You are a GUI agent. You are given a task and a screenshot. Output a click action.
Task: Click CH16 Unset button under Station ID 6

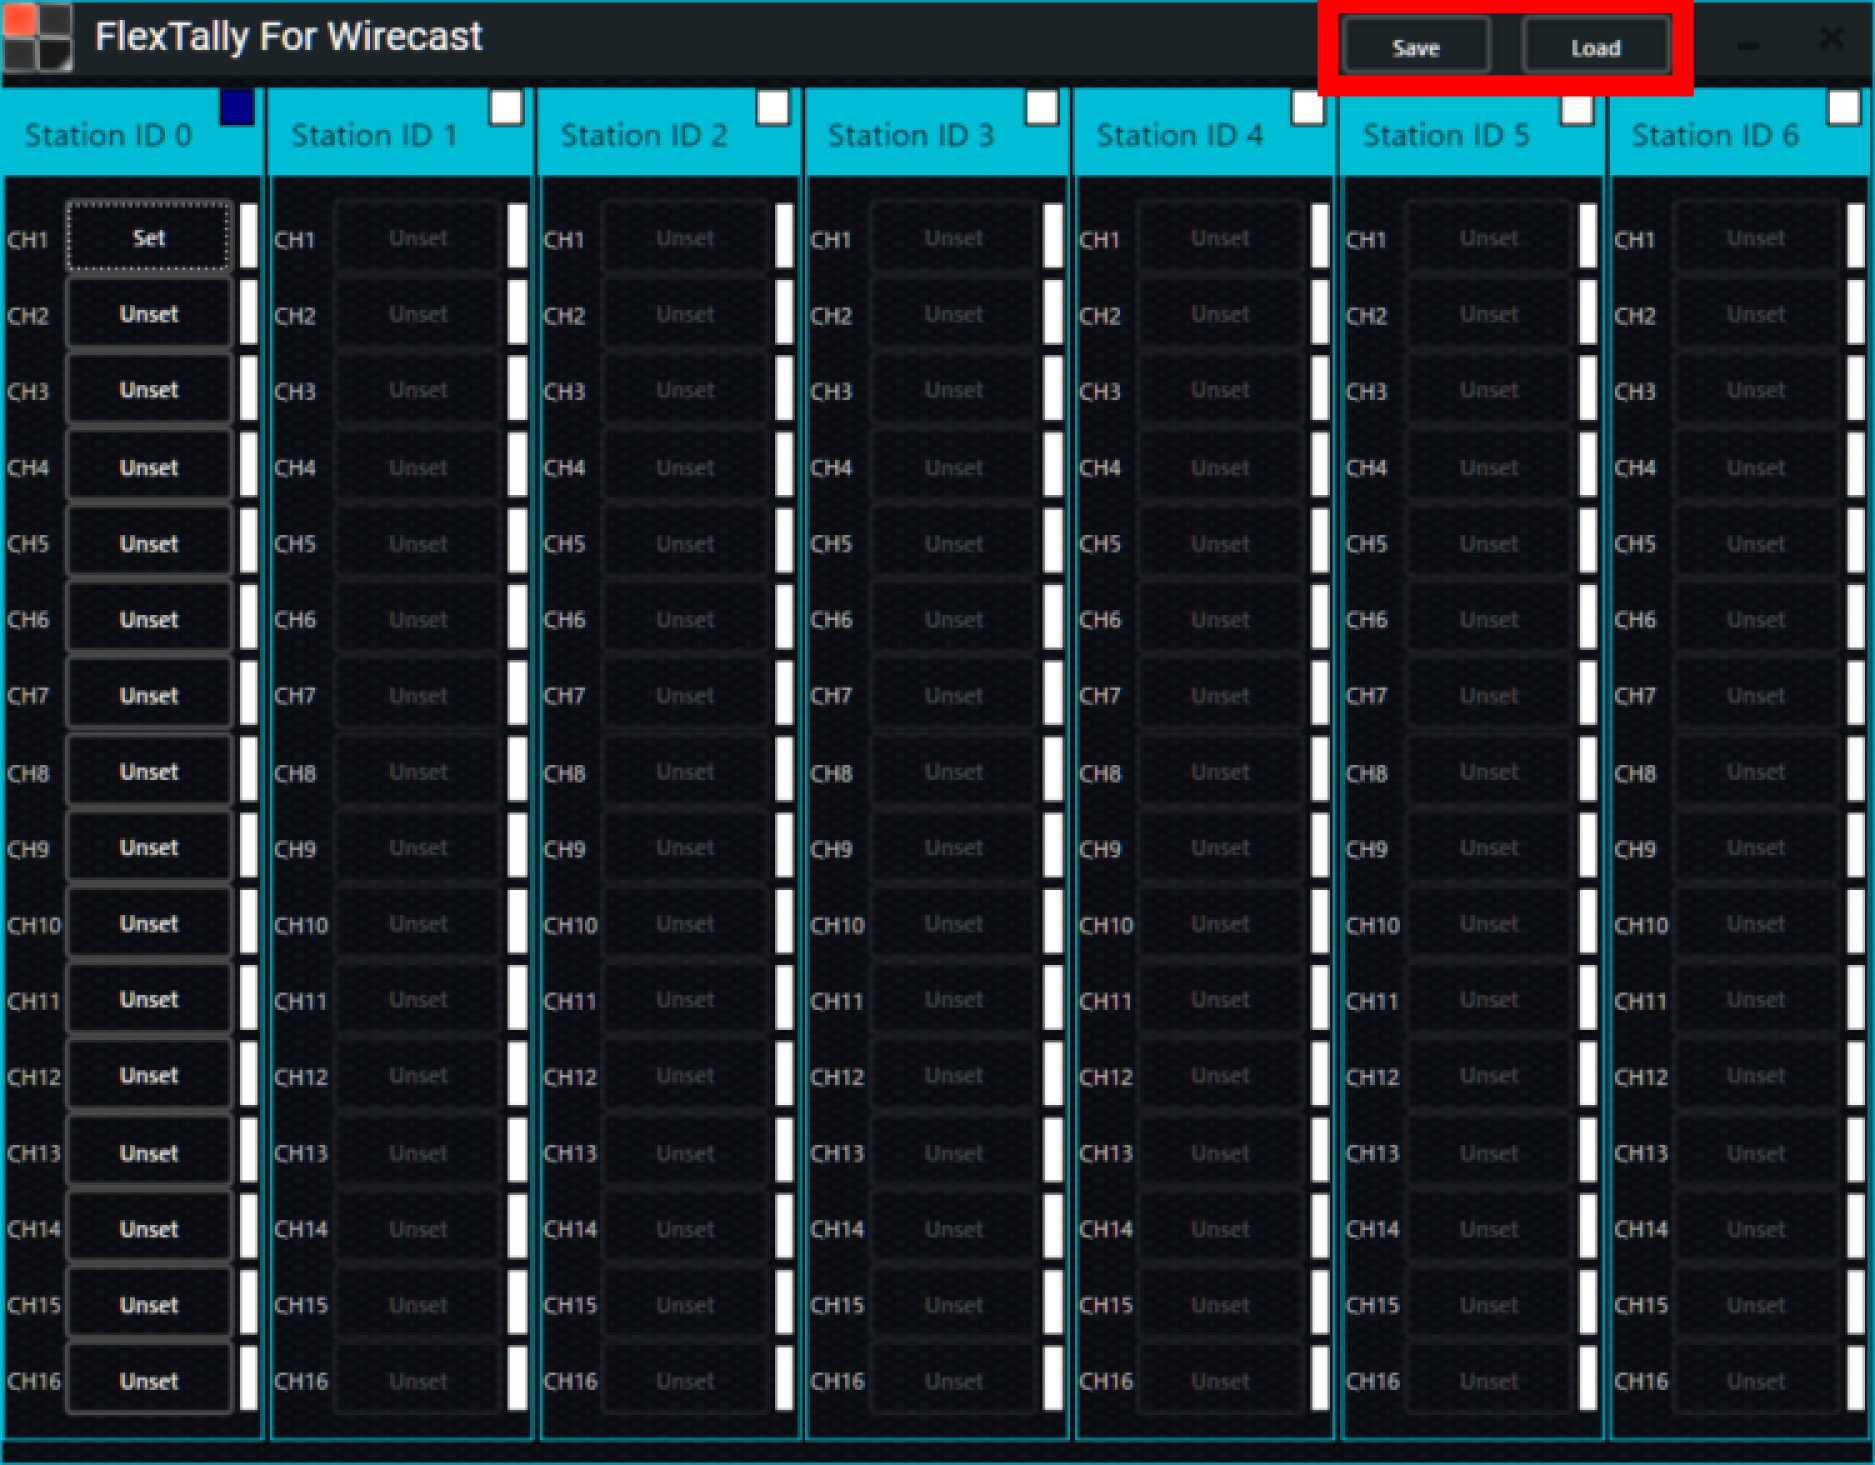[x=1755, y=1380]
